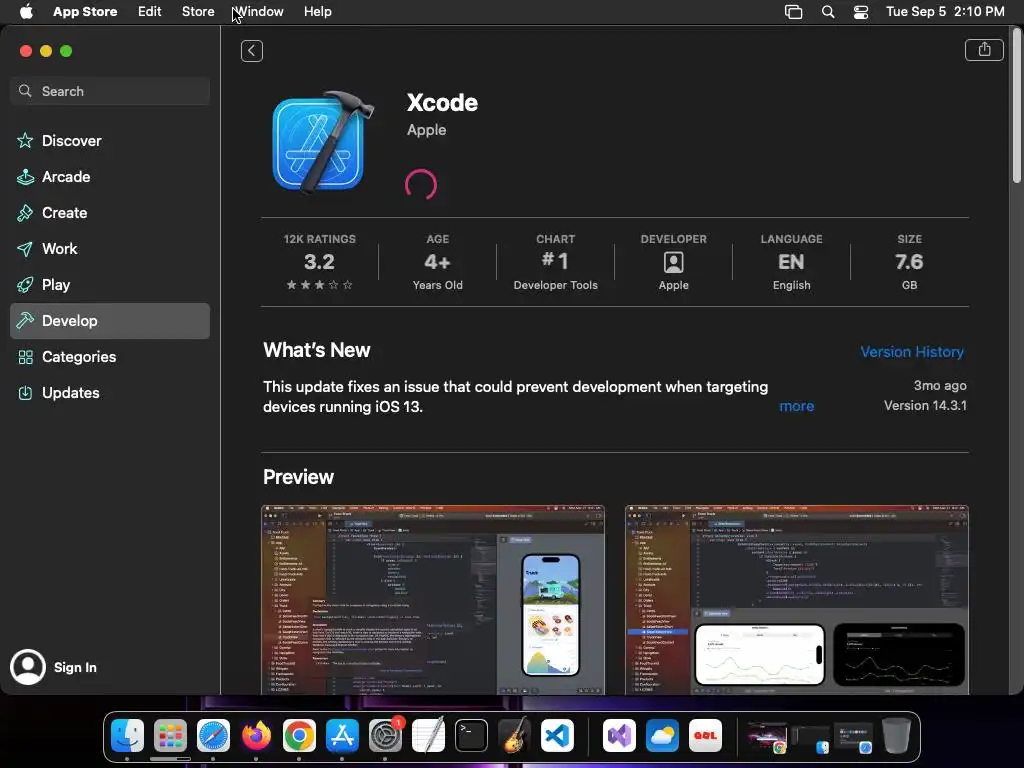Click the #1 Developer Tools chart rank

click(x=555, y=262)
